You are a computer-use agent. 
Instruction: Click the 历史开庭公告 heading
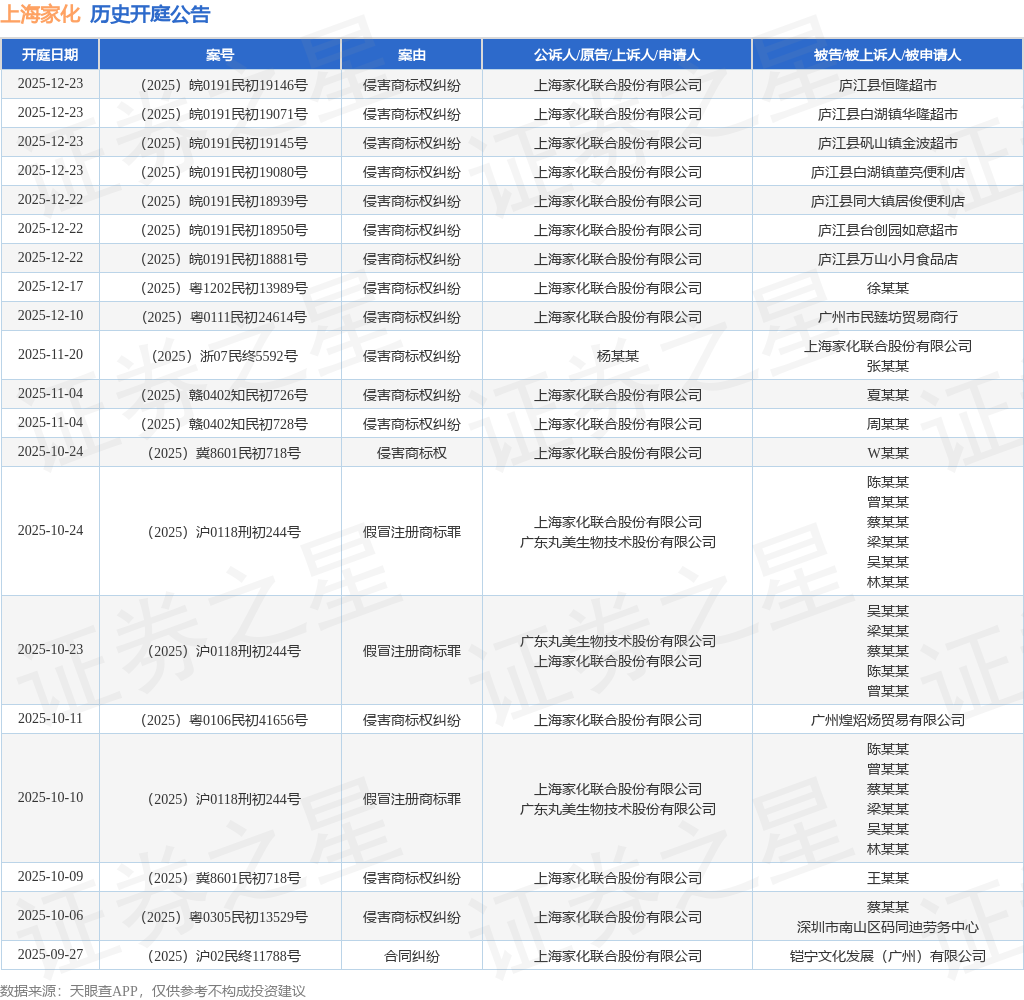pos(150,14)
